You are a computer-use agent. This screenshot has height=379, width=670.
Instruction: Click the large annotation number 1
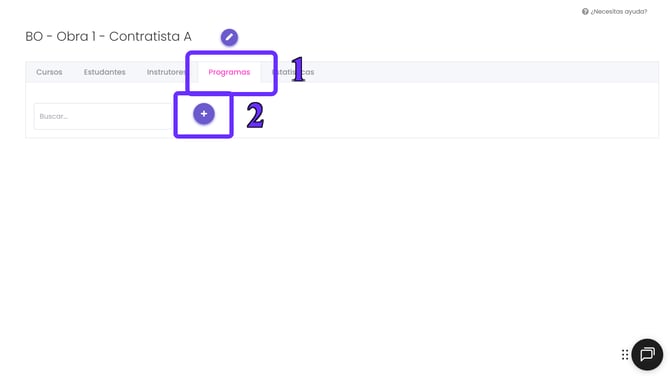click(298, 69)
